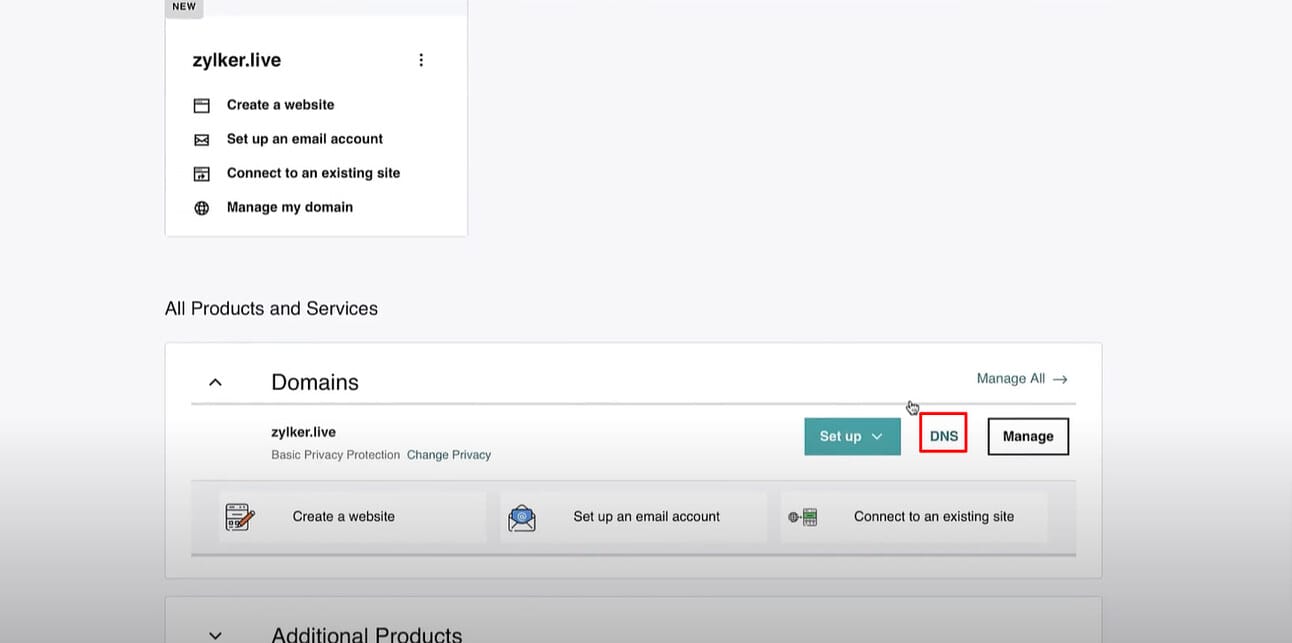Click the server connect icon in Domains tile row

pyautogui.click(x=802, y=517)
